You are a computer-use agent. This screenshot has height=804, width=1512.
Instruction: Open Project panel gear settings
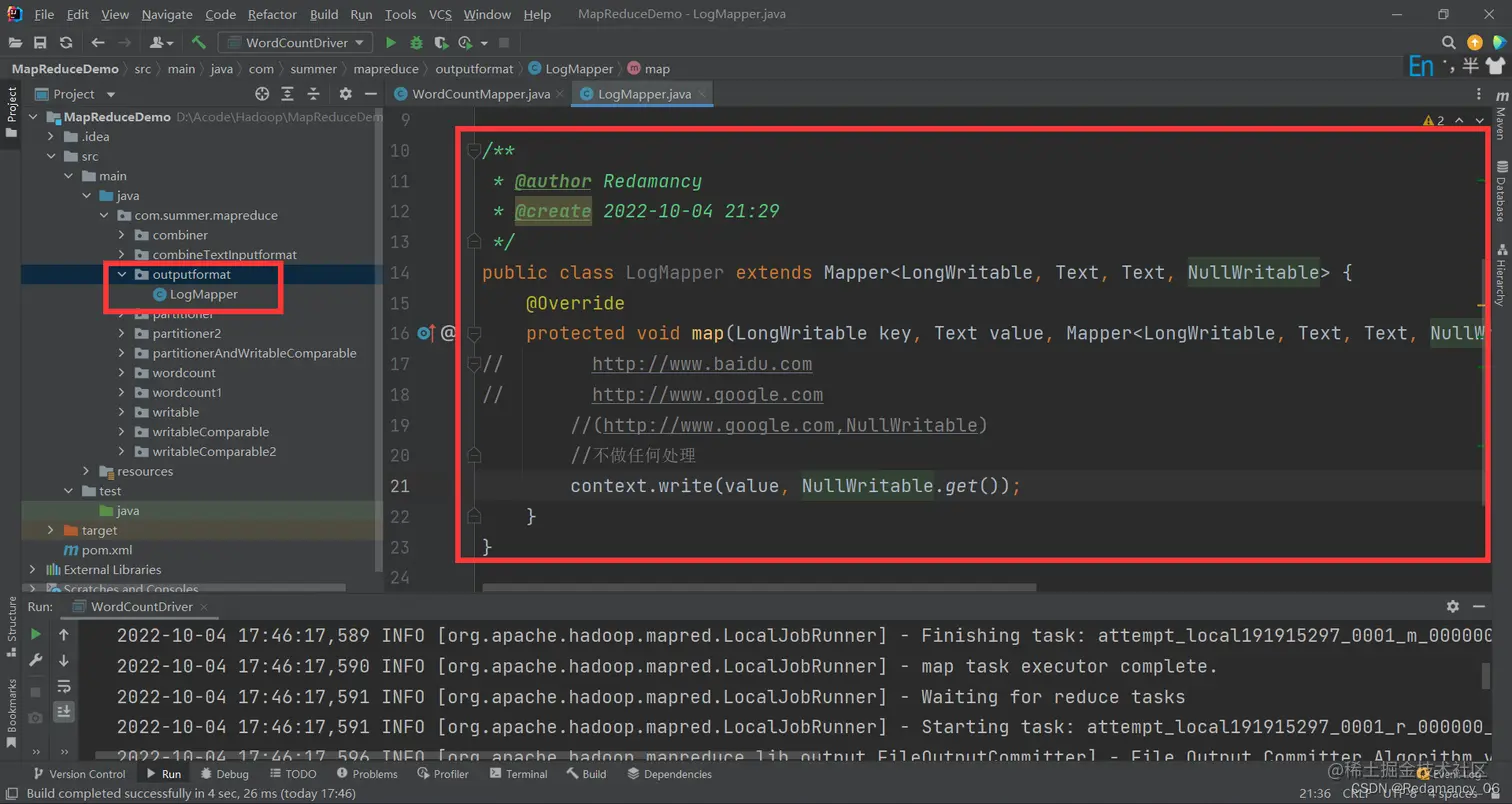coord(345,94)
